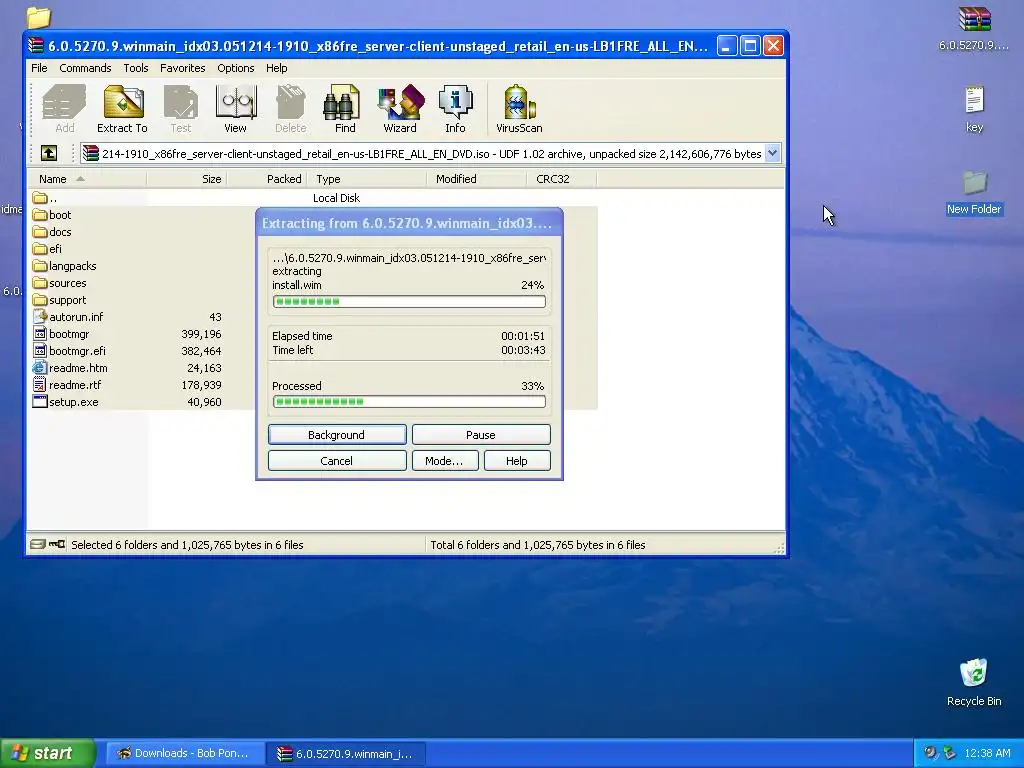Click the disk drive icon in status bar
1024x768 pixels.
[x=38, y=544]
